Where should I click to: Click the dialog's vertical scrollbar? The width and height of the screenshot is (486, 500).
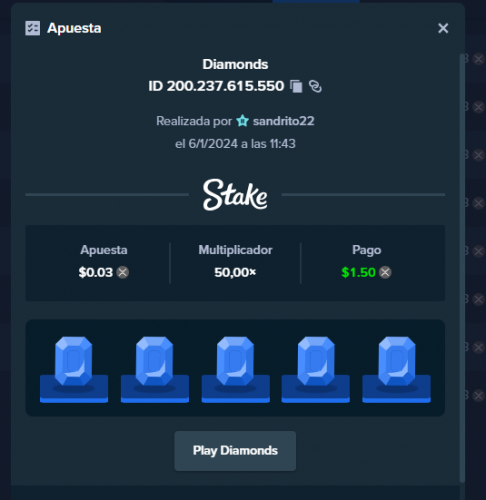[462, 267]
